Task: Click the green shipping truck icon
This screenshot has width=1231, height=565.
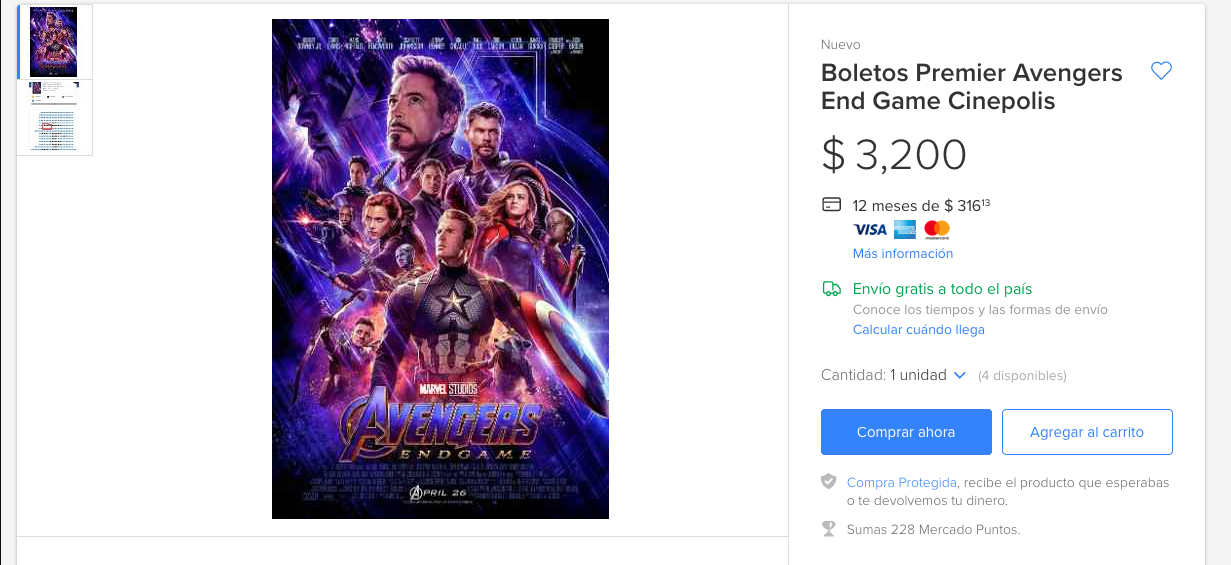Action: coord(831,289)
